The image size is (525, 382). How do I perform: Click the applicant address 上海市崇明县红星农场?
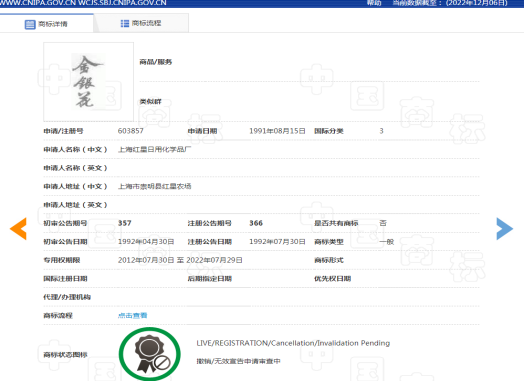click(155, 186)
